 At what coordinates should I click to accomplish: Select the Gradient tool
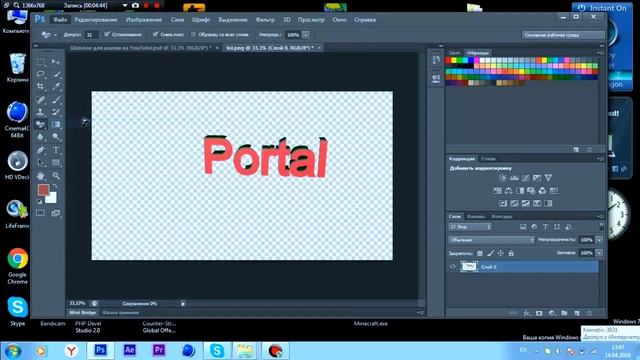pos(56,124)
